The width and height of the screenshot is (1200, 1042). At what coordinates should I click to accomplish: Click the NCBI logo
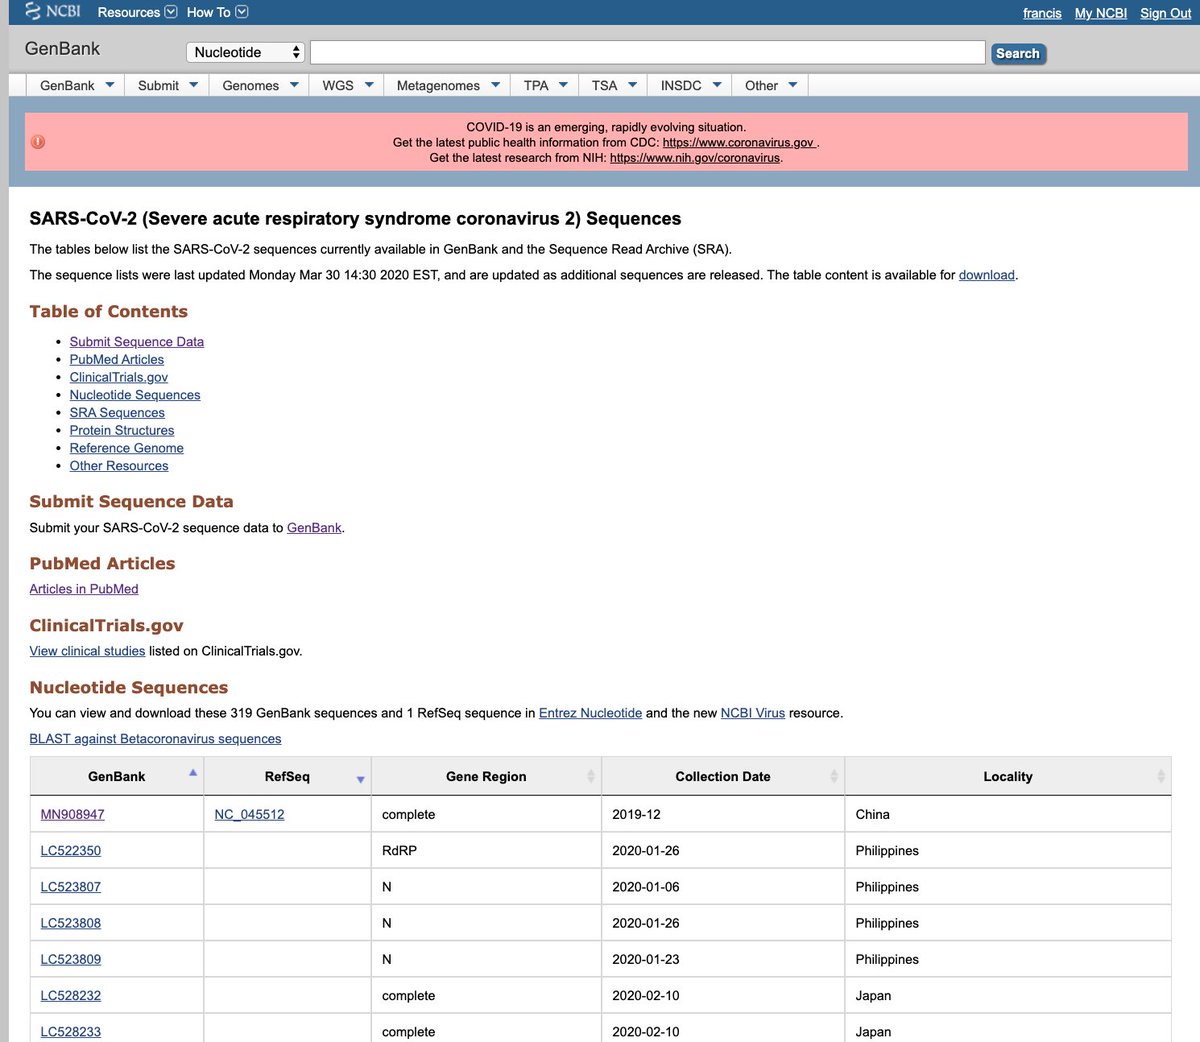pyautogui.click(x=52, y=12)
